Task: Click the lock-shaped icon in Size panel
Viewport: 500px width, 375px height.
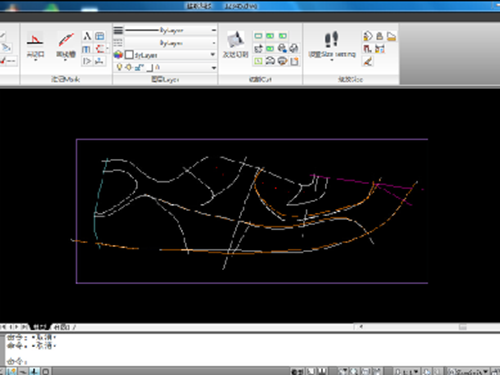Action: [x=379, y=36]
